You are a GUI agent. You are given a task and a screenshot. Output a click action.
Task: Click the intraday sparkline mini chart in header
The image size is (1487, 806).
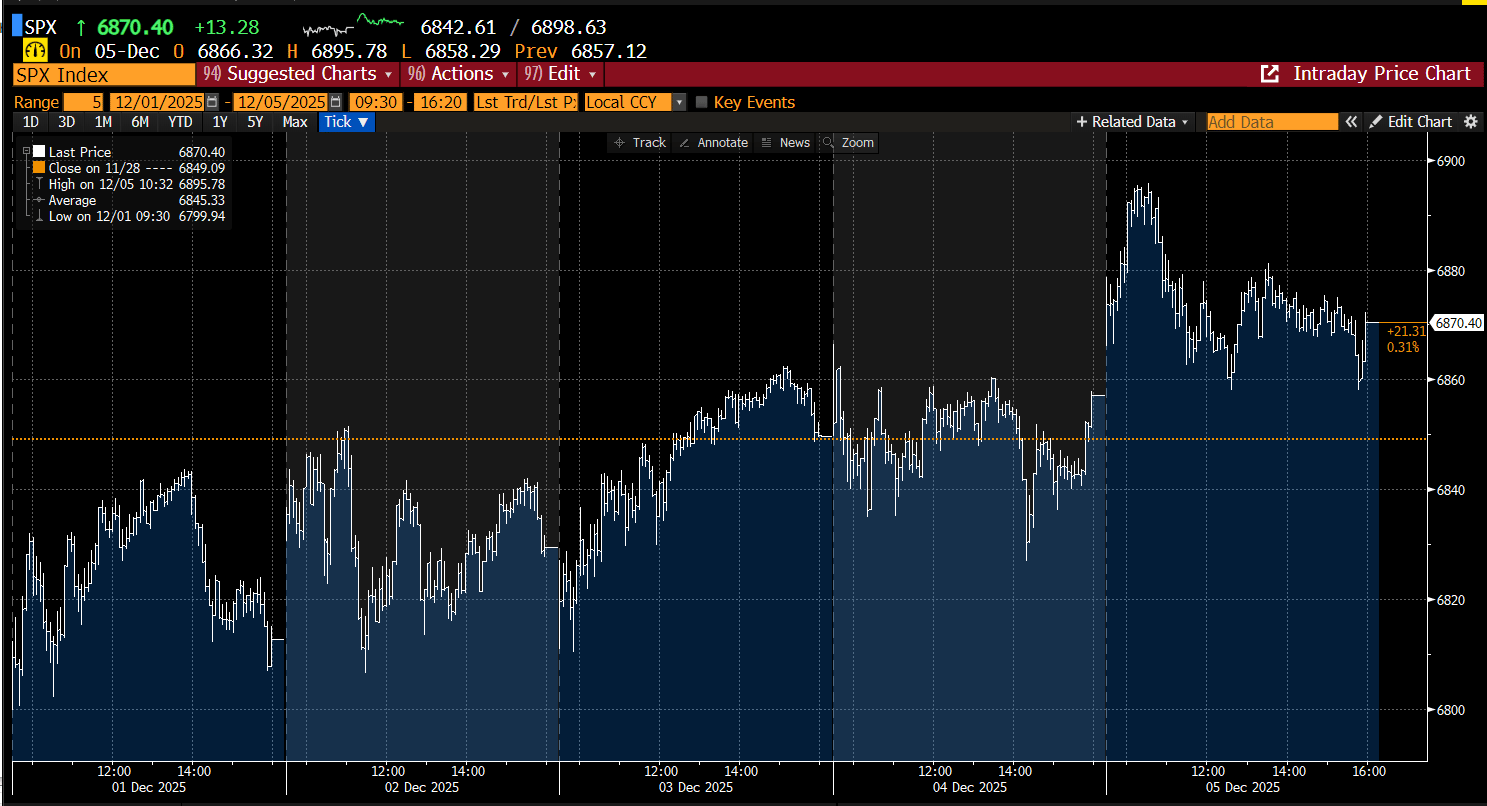pyautogui.click(x=353, y=24)
